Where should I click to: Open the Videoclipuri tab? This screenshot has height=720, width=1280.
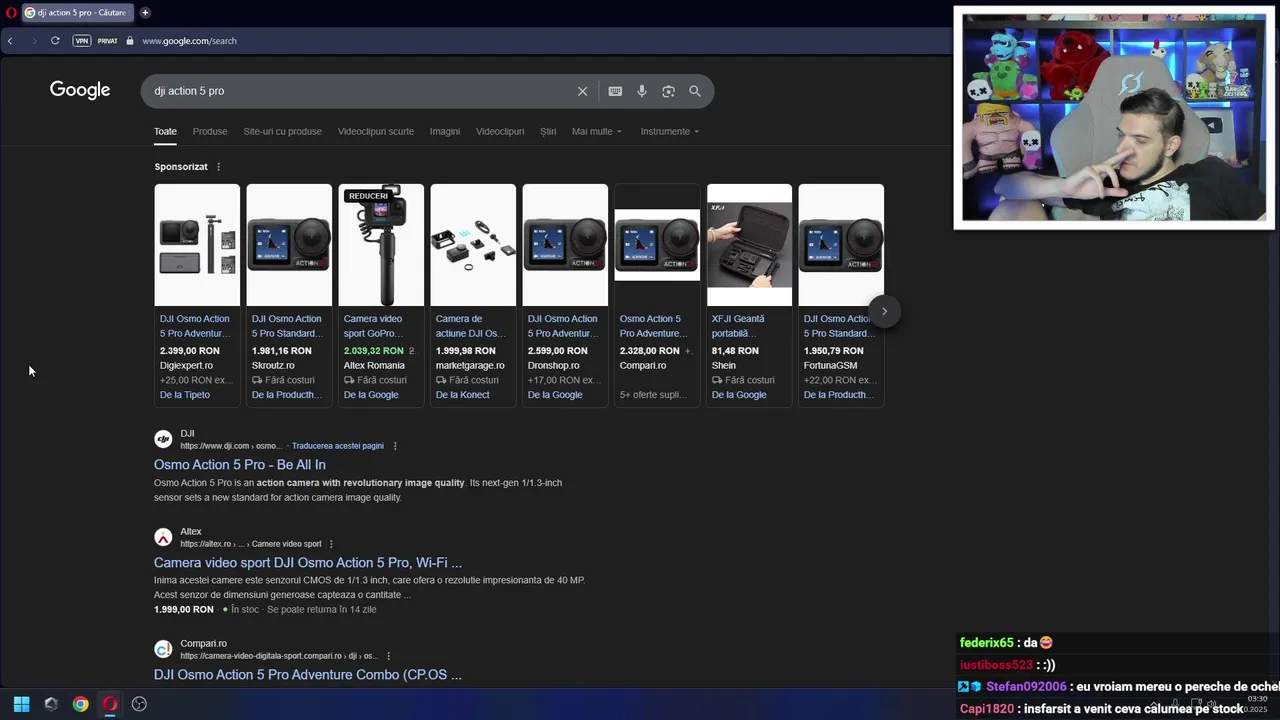point(500,131)
